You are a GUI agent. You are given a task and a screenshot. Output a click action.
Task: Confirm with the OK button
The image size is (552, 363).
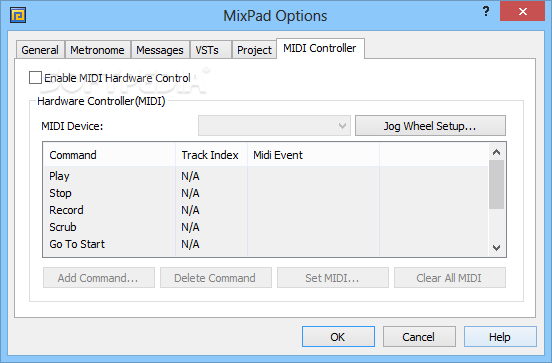(338, 337)
